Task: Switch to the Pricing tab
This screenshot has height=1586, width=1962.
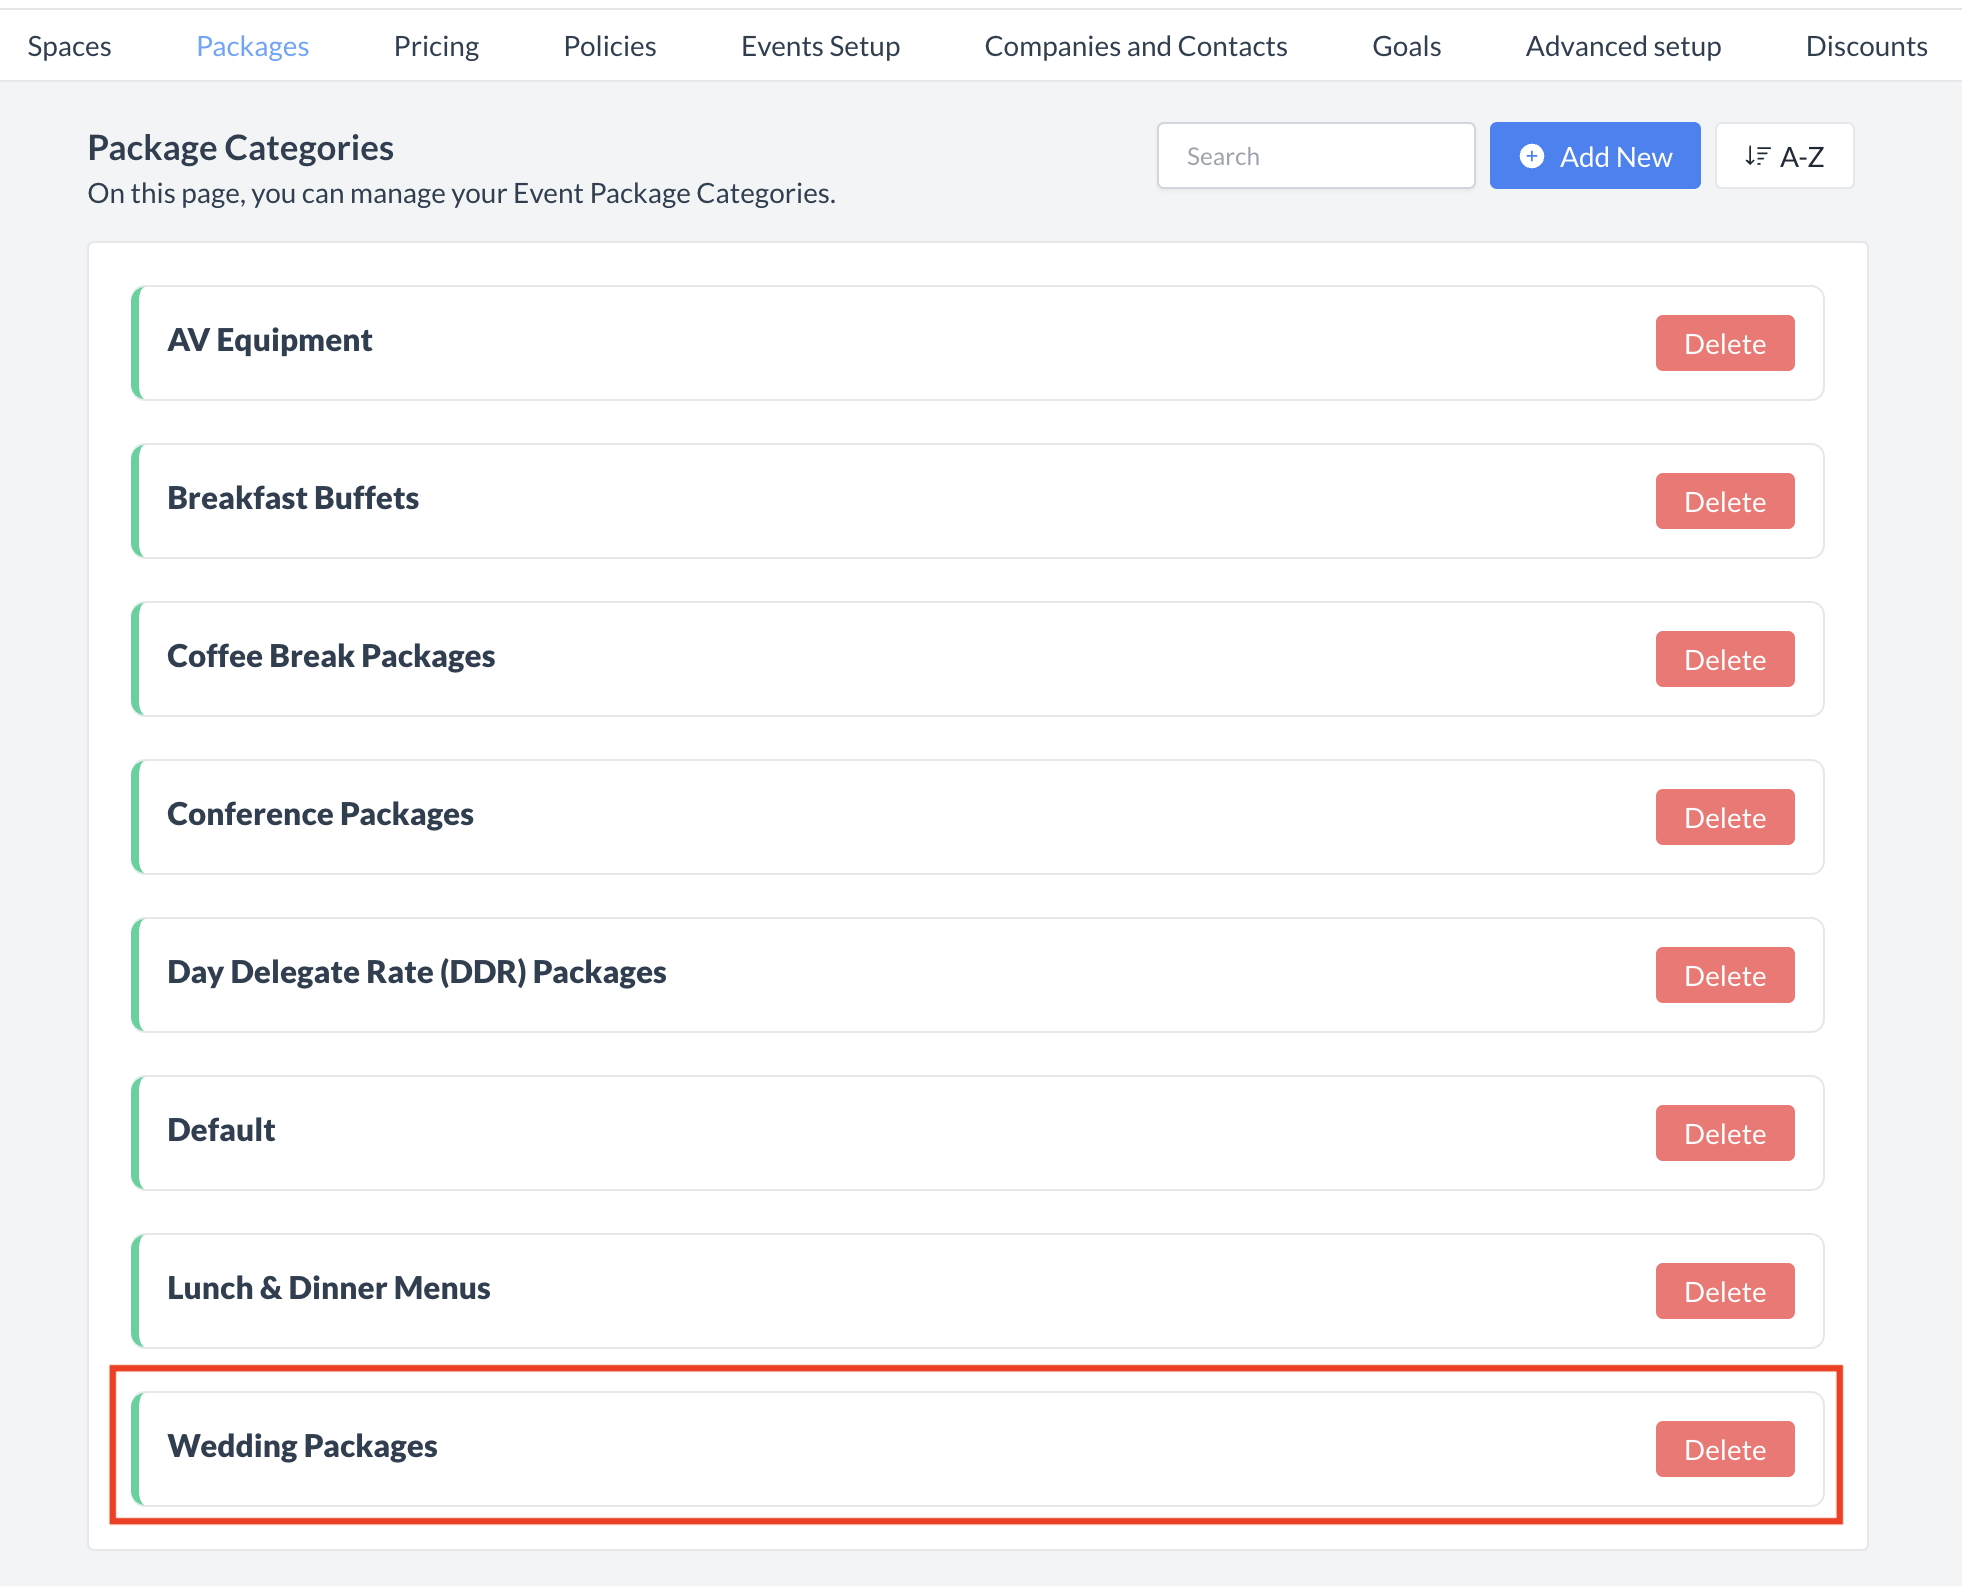Action: [x=436, y=45]
